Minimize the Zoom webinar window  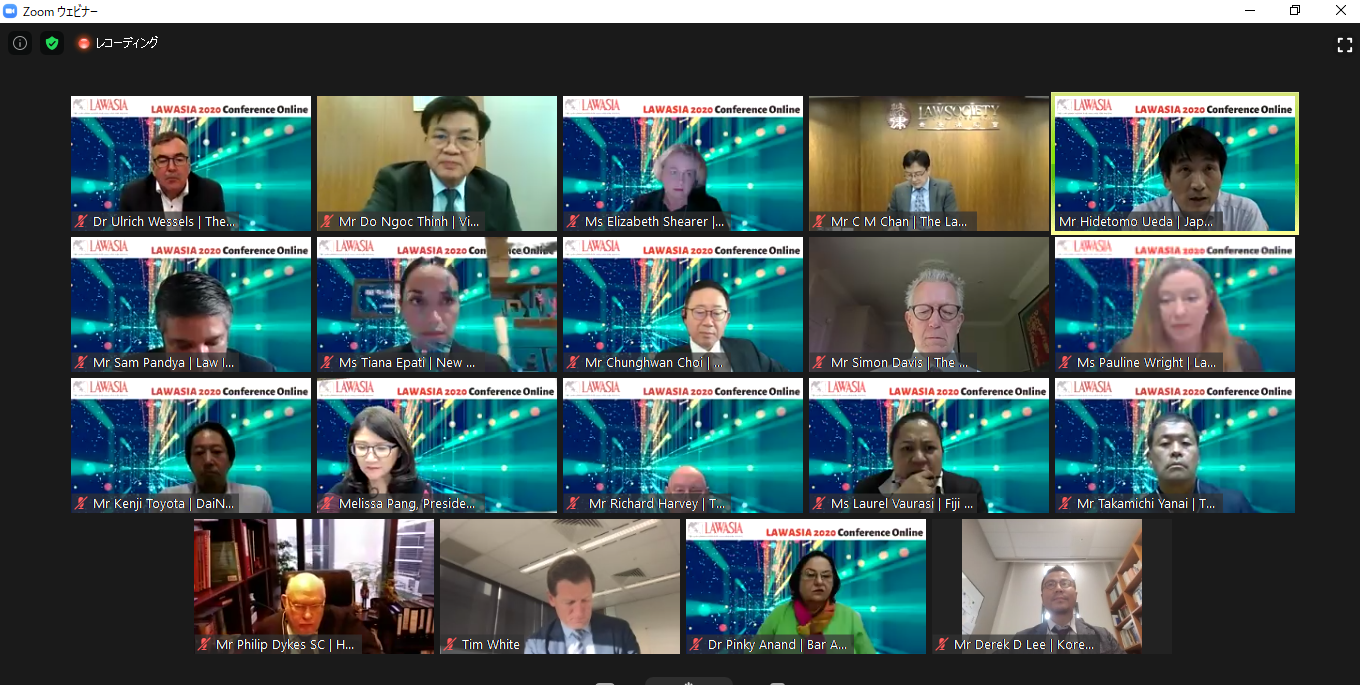1250,10
